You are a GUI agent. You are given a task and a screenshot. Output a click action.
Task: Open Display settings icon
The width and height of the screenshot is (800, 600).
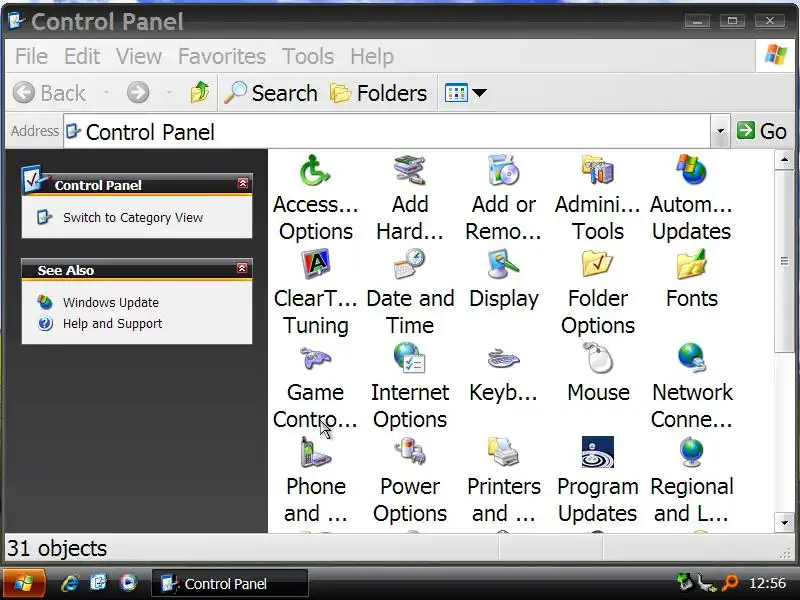pyautogui.click(x=504, y=265)
